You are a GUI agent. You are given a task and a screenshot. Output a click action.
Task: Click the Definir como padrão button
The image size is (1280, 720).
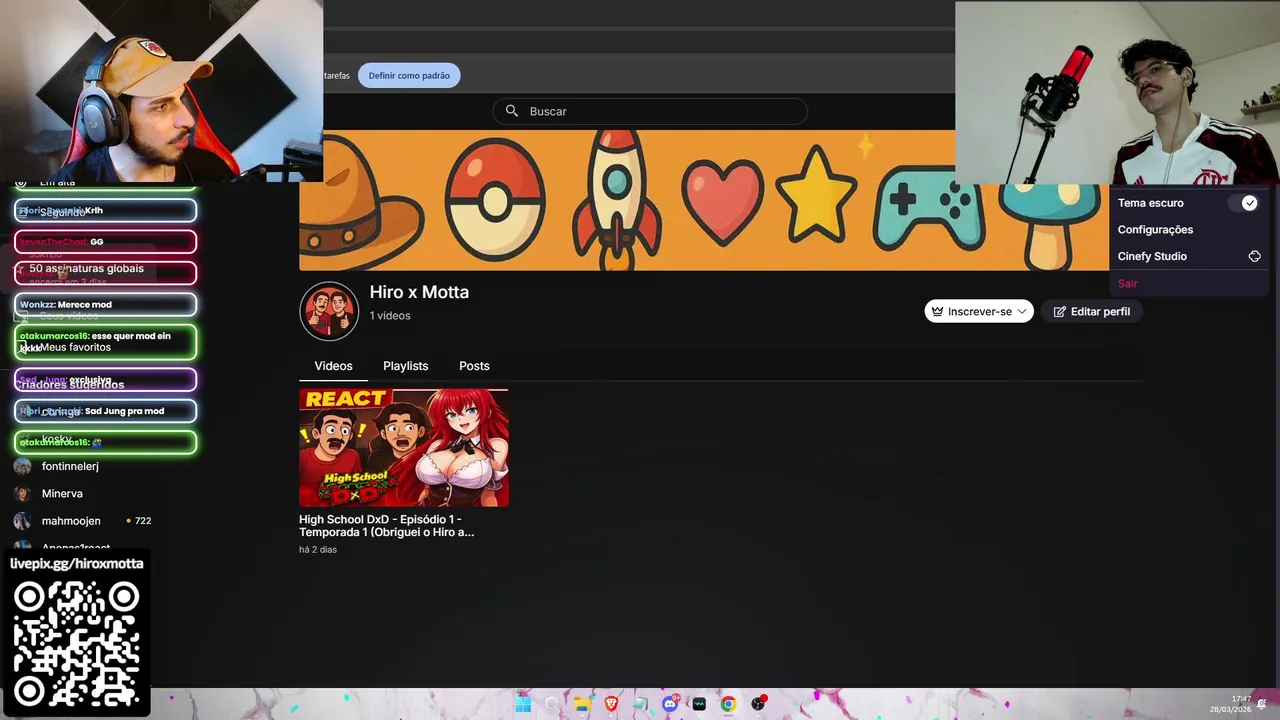pyautogui.click(x=409, y=75)
